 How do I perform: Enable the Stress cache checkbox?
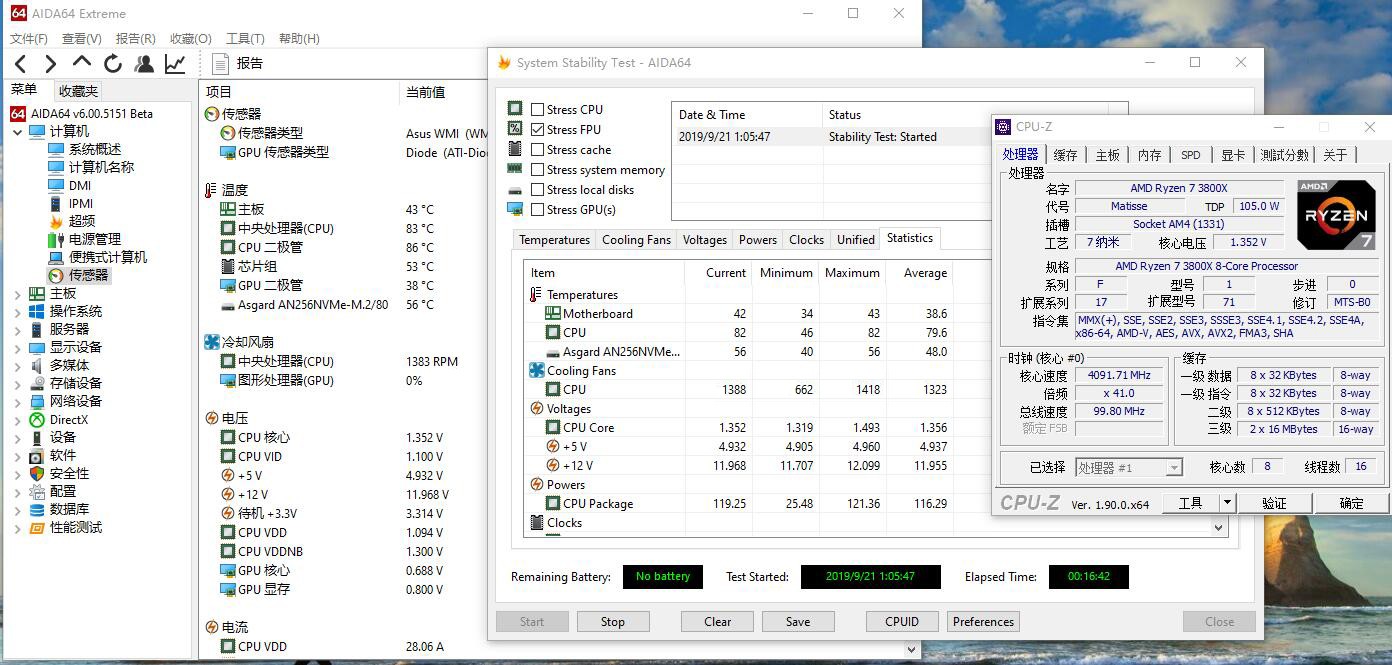[x=538, y=150]
